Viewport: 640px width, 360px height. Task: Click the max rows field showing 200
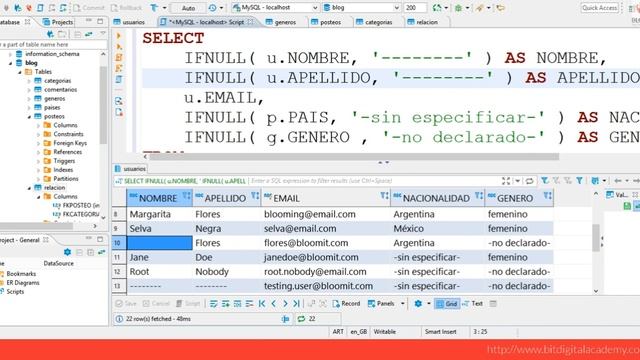[415, 8]
